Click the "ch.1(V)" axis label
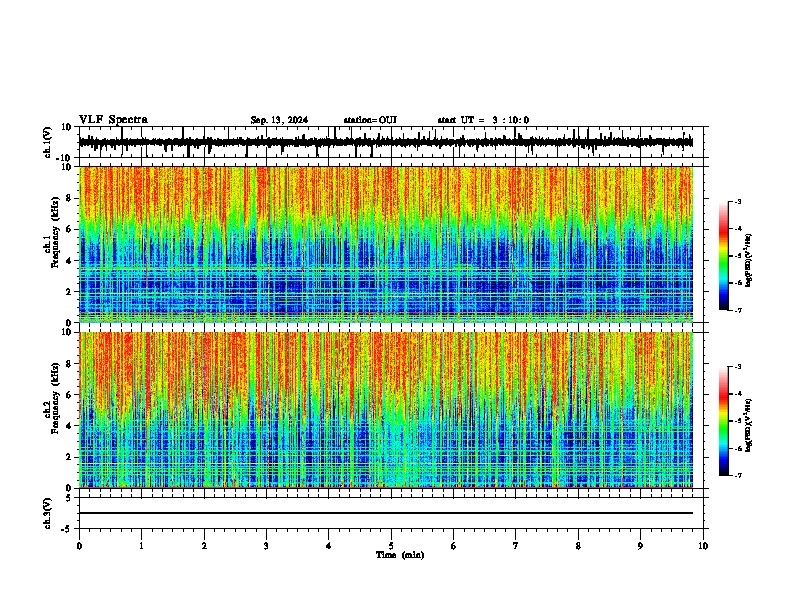Screen dimensions: 792x612 point(48,142)
